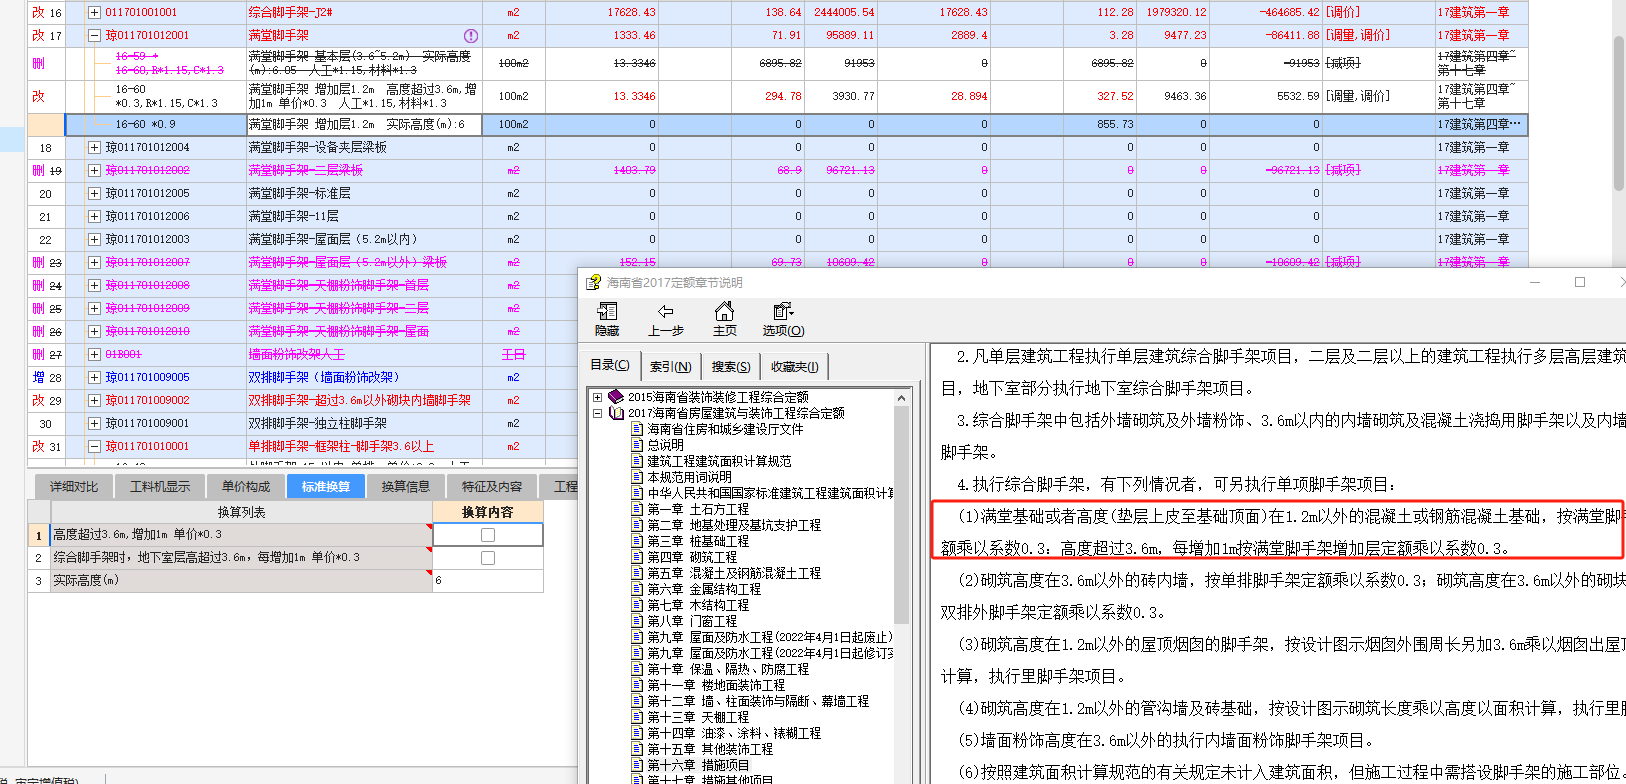Screen dimensions: 1626x784
Task: Expand the 2015海南省装饰装修工程综合定额 tree node
Action: (x=598, y=397)
